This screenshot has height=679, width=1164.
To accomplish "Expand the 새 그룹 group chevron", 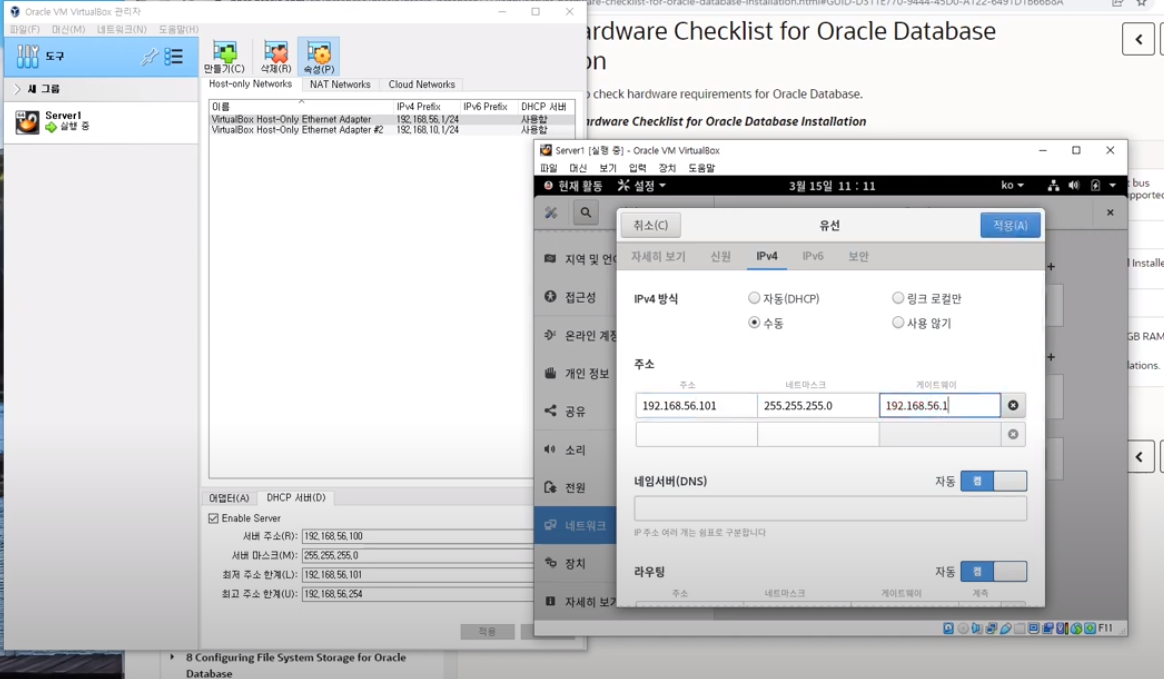I will 17,89.
